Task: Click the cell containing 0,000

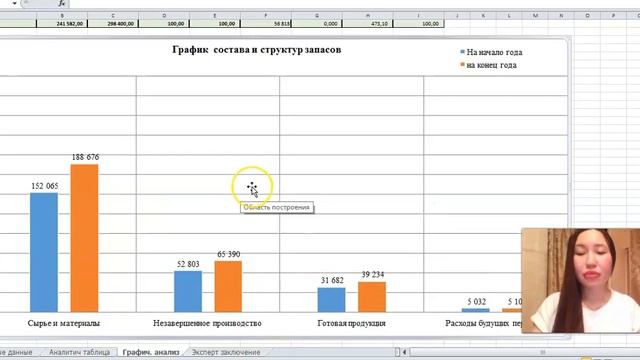Action: coord(317,24)
